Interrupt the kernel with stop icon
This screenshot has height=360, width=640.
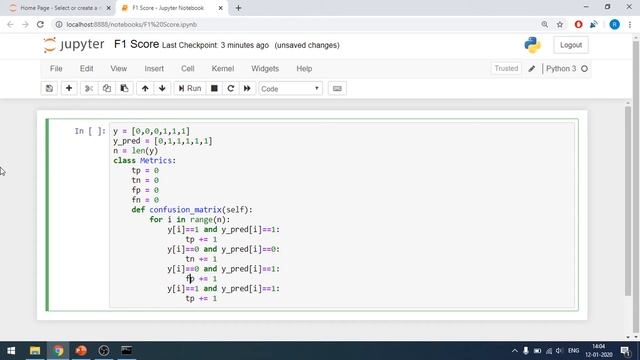tap(214, 89)
